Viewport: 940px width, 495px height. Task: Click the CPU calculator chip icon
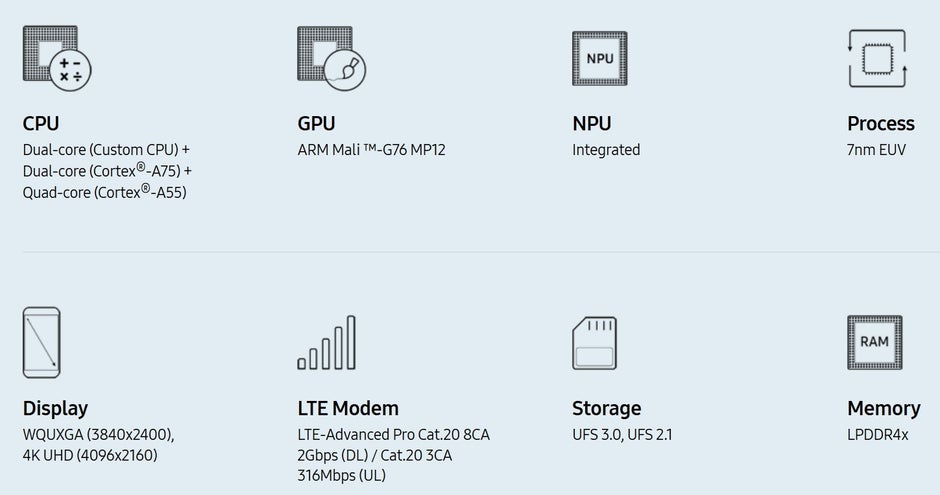[x=57, y=58]
